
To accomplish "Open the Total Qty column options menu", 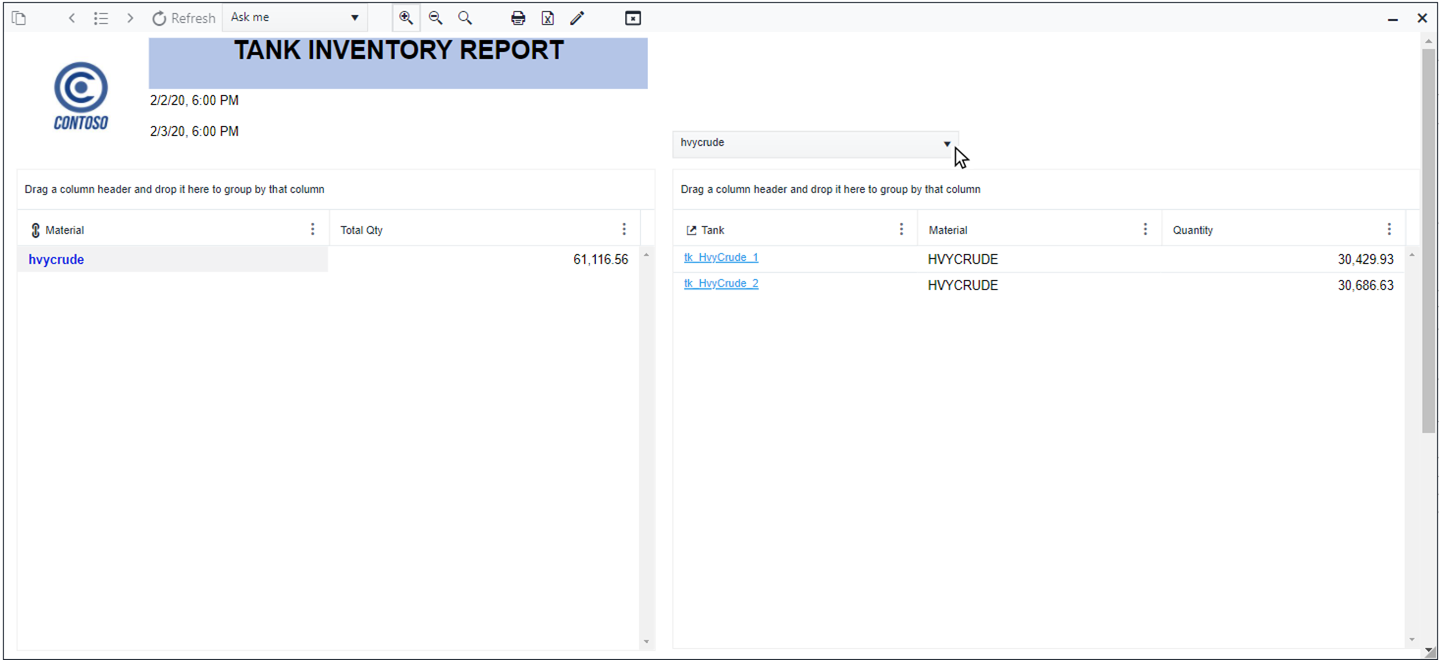I will 624,230.
